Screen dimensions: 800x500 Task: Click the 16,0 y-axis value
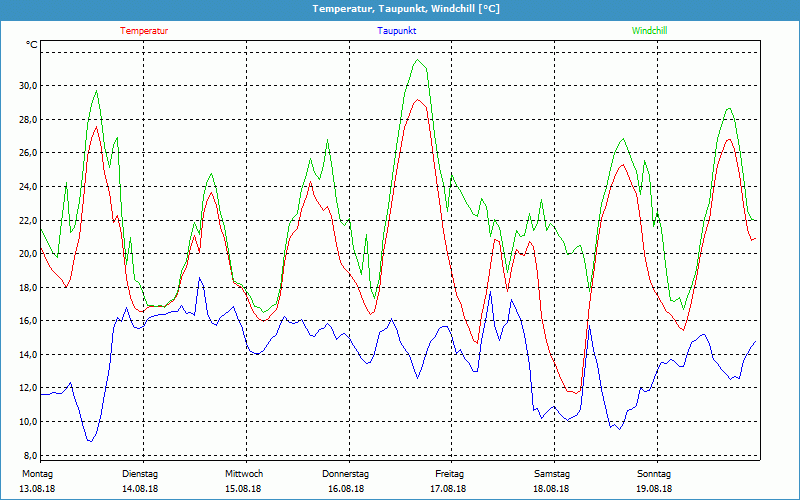29,321
